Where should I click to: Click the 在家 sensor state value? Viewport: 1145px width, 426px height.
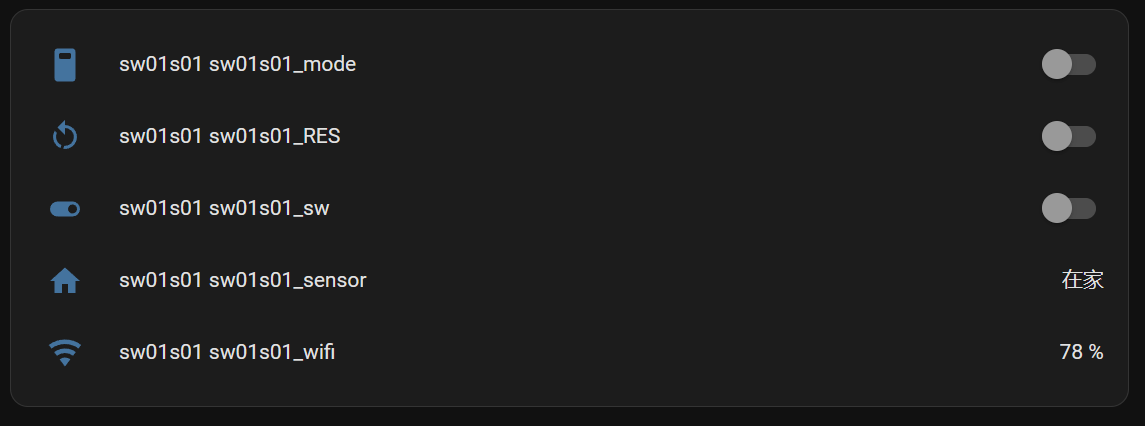tap(1082, 281)
